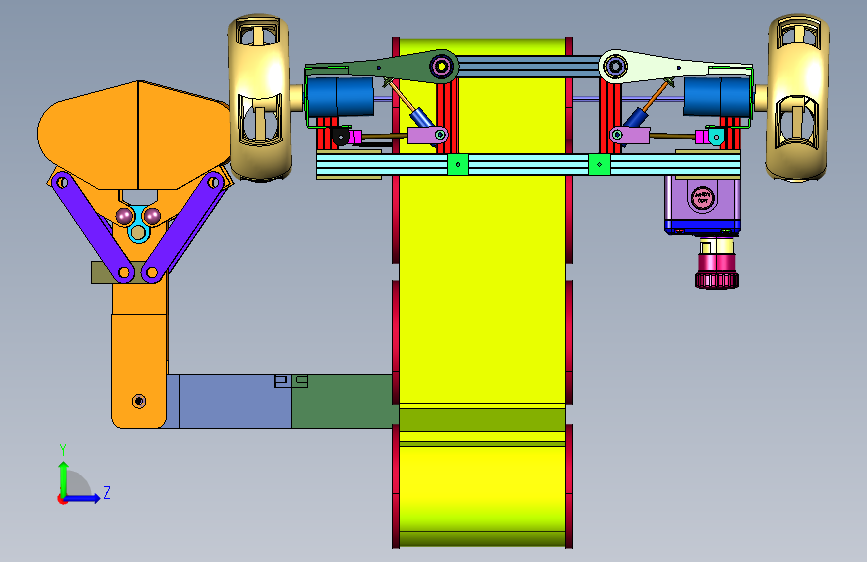Pick the right dark blue damper strut
The width and height of the screenshot is (867, 562).
pos(636,117)
